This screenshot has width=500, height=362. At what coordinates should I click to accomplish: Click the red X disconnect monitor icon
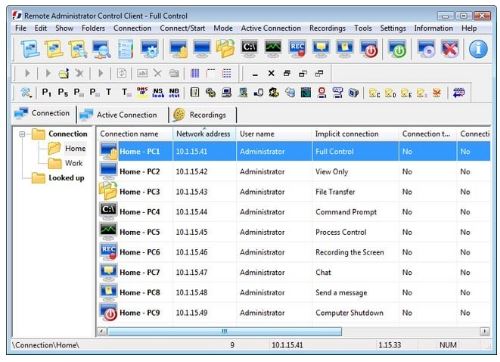450,49
